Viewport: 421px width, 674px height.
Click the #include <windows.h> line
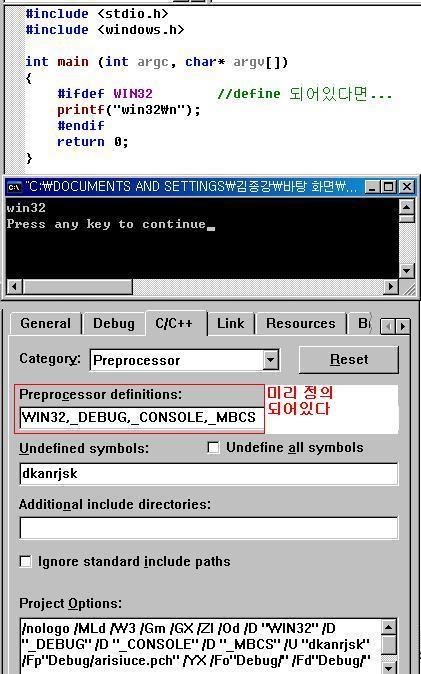point(104,30)
